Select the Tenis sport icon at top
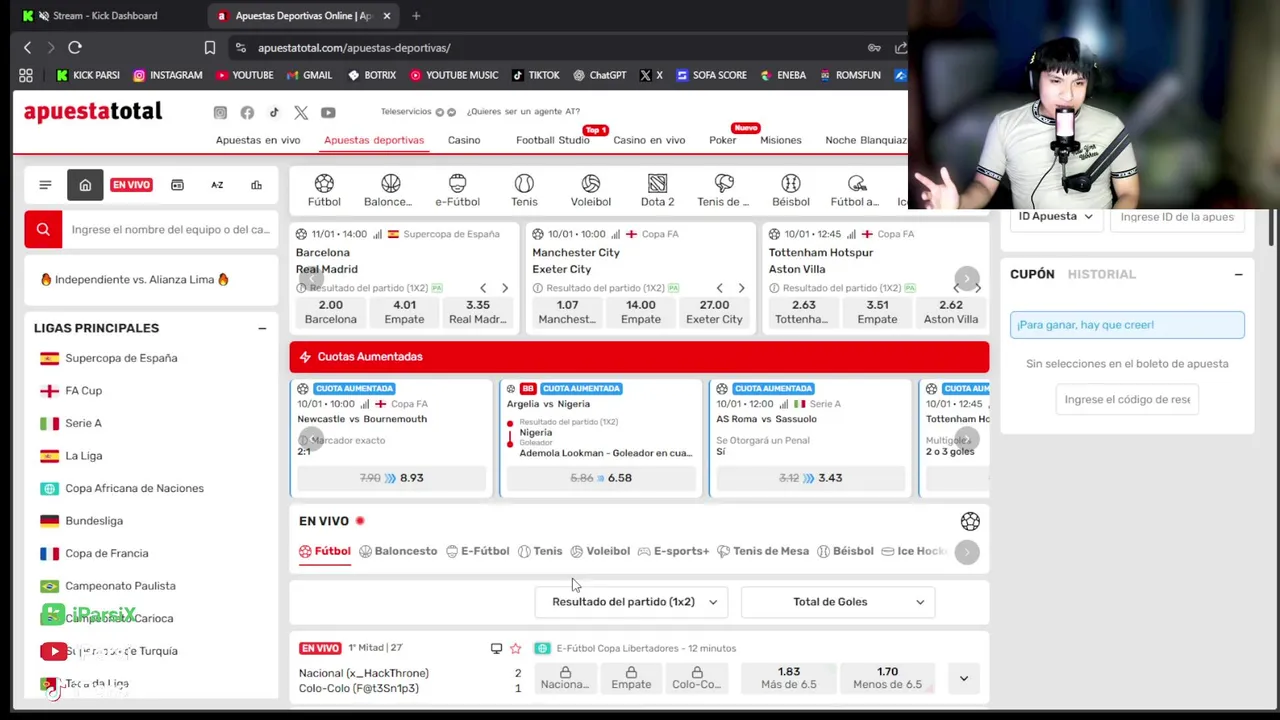 click(524, 190)
